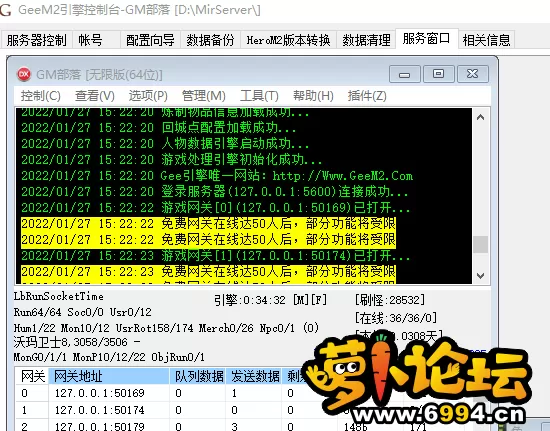Open the 数据备份 tab

click(210, 40)
